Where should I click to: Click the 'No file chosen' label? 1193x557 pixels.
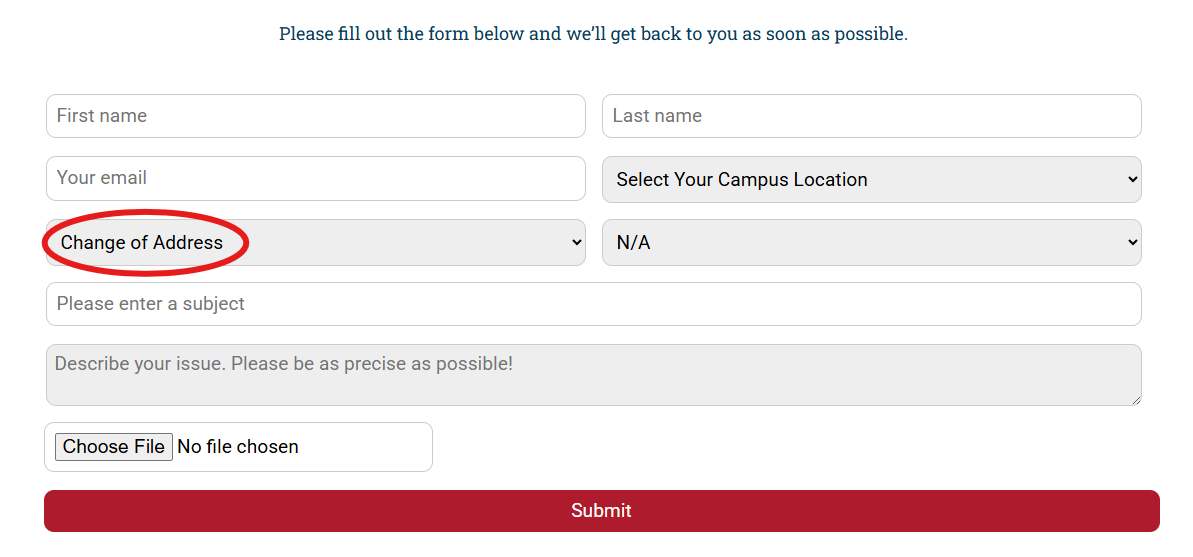pos(238,447)
